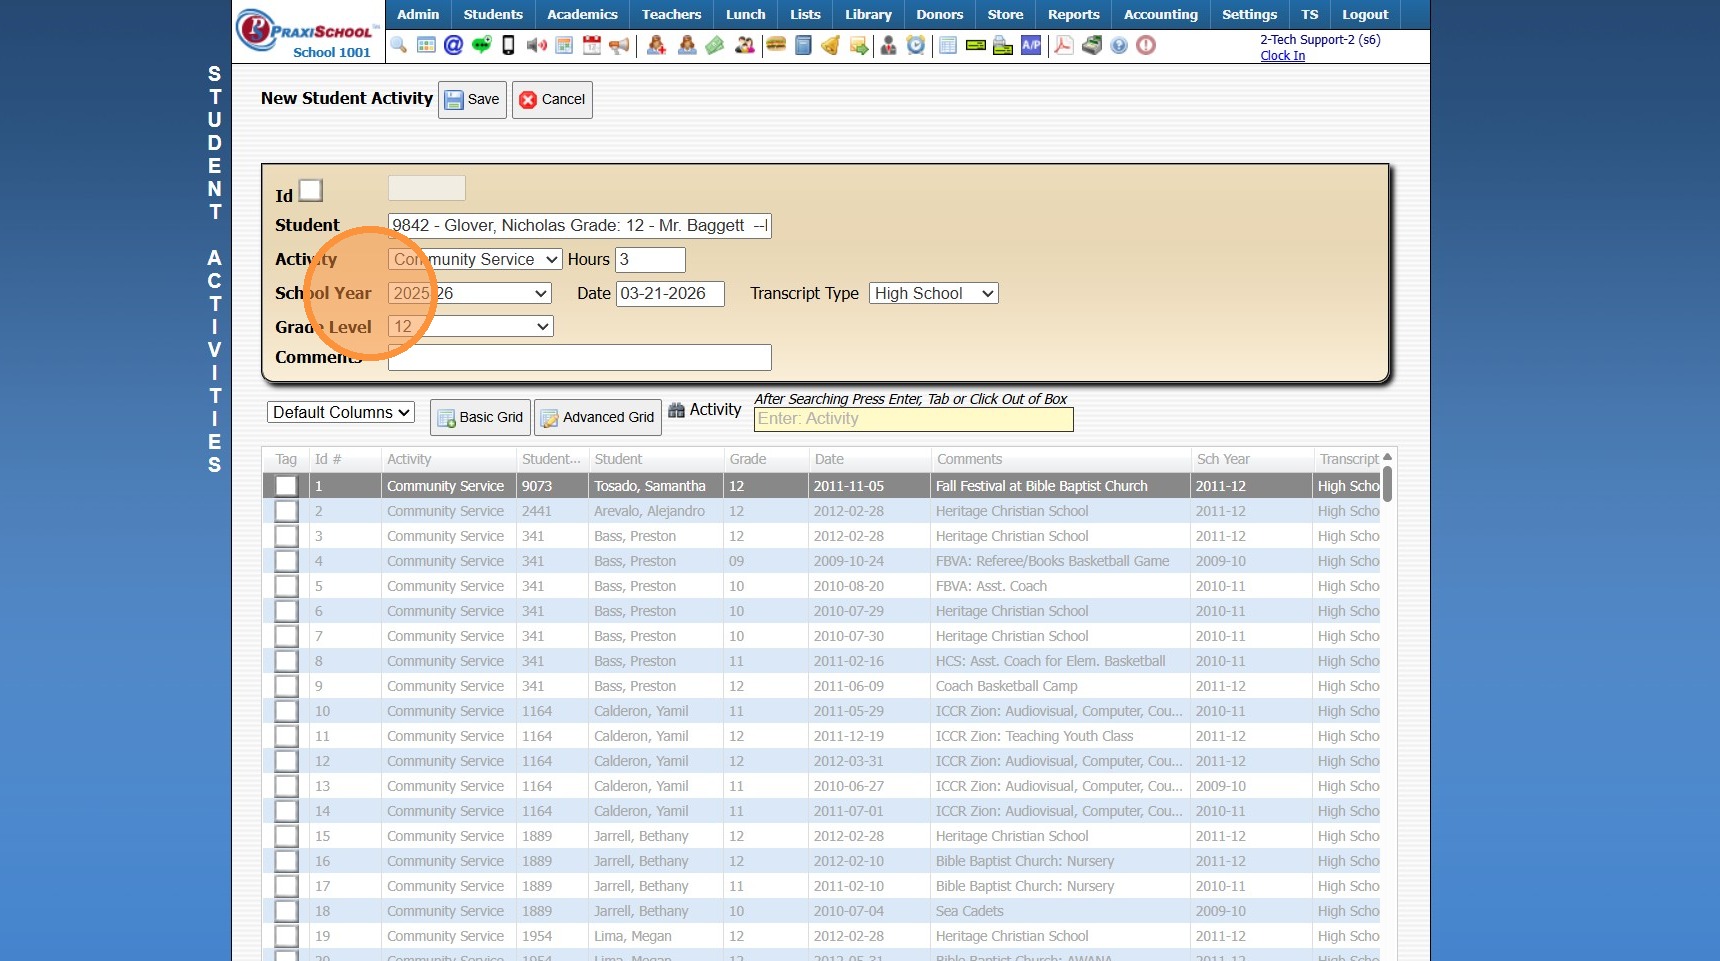
Task: Open the A/P accounts payable icon
Action: tap(1031, 45)
